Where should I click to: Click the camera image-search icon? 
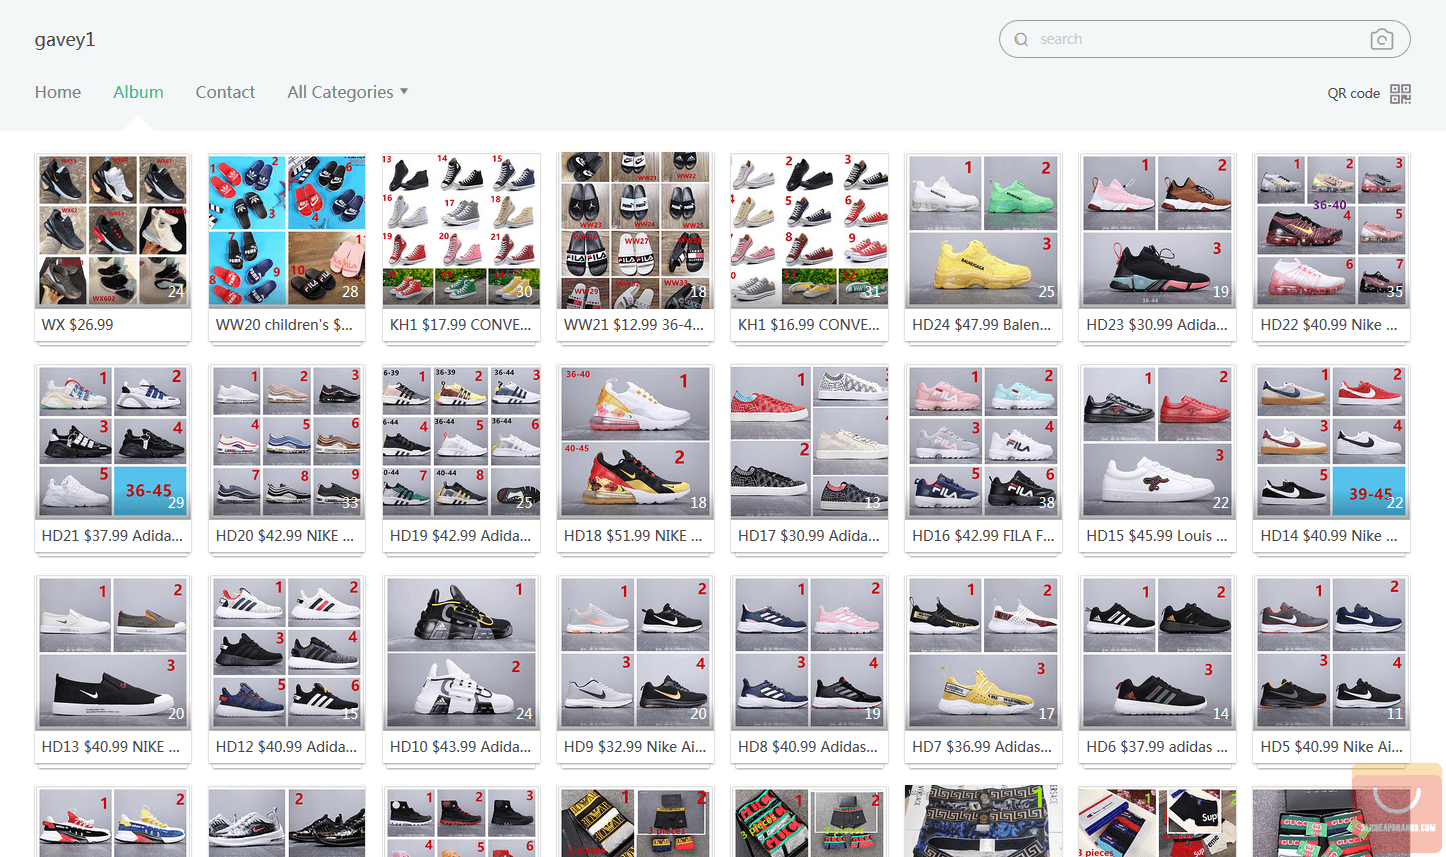1382,39
